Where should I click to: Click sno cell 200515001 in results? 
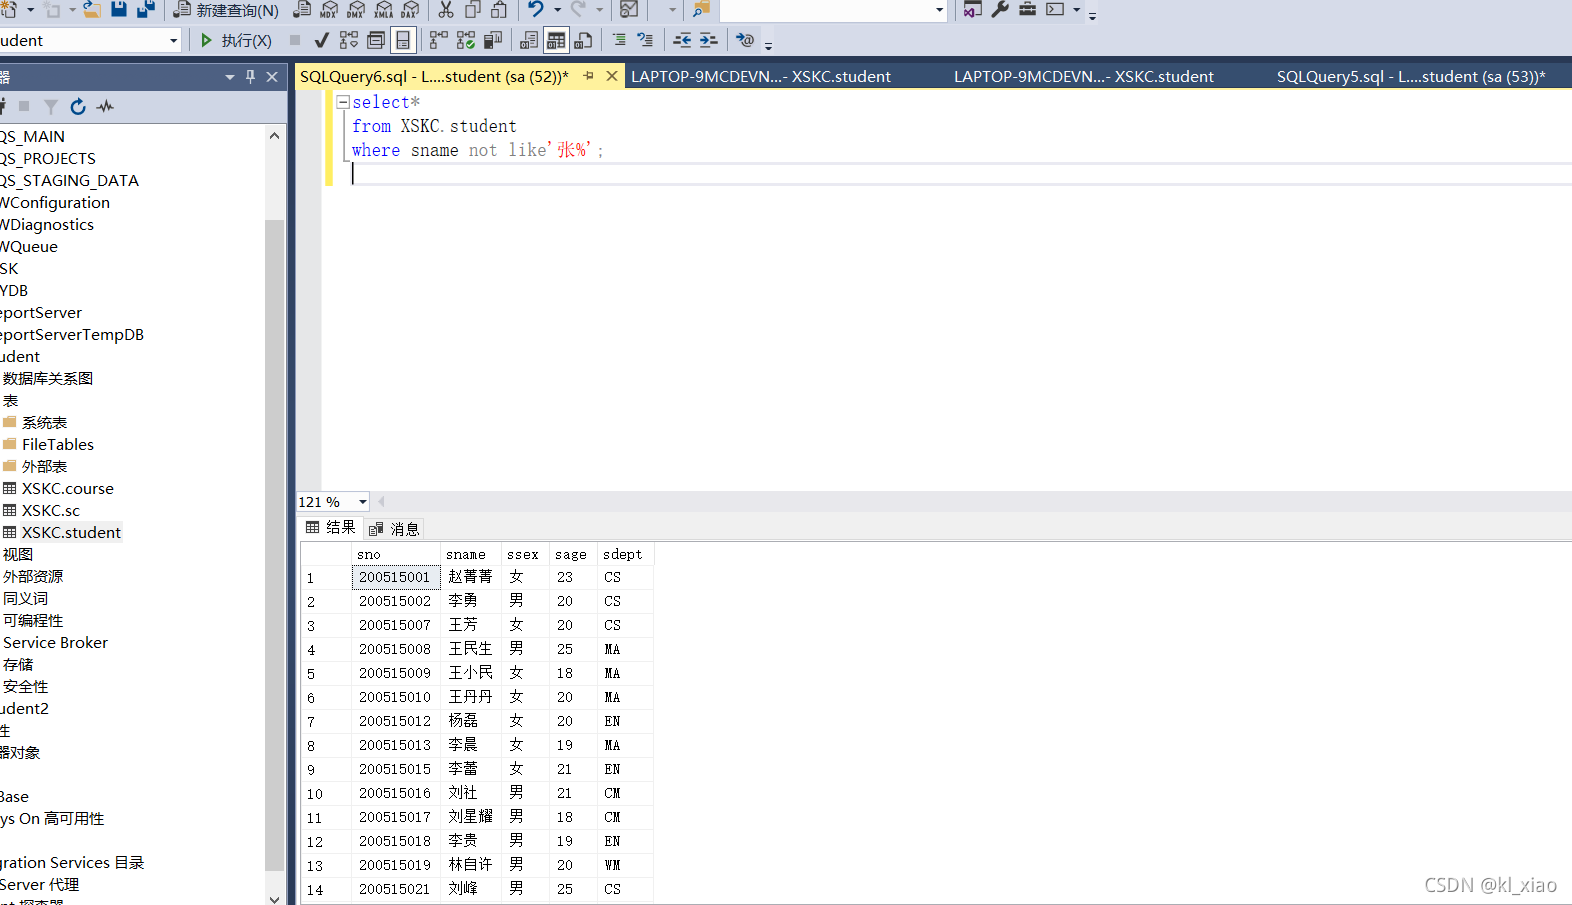(x=395, y=577)
